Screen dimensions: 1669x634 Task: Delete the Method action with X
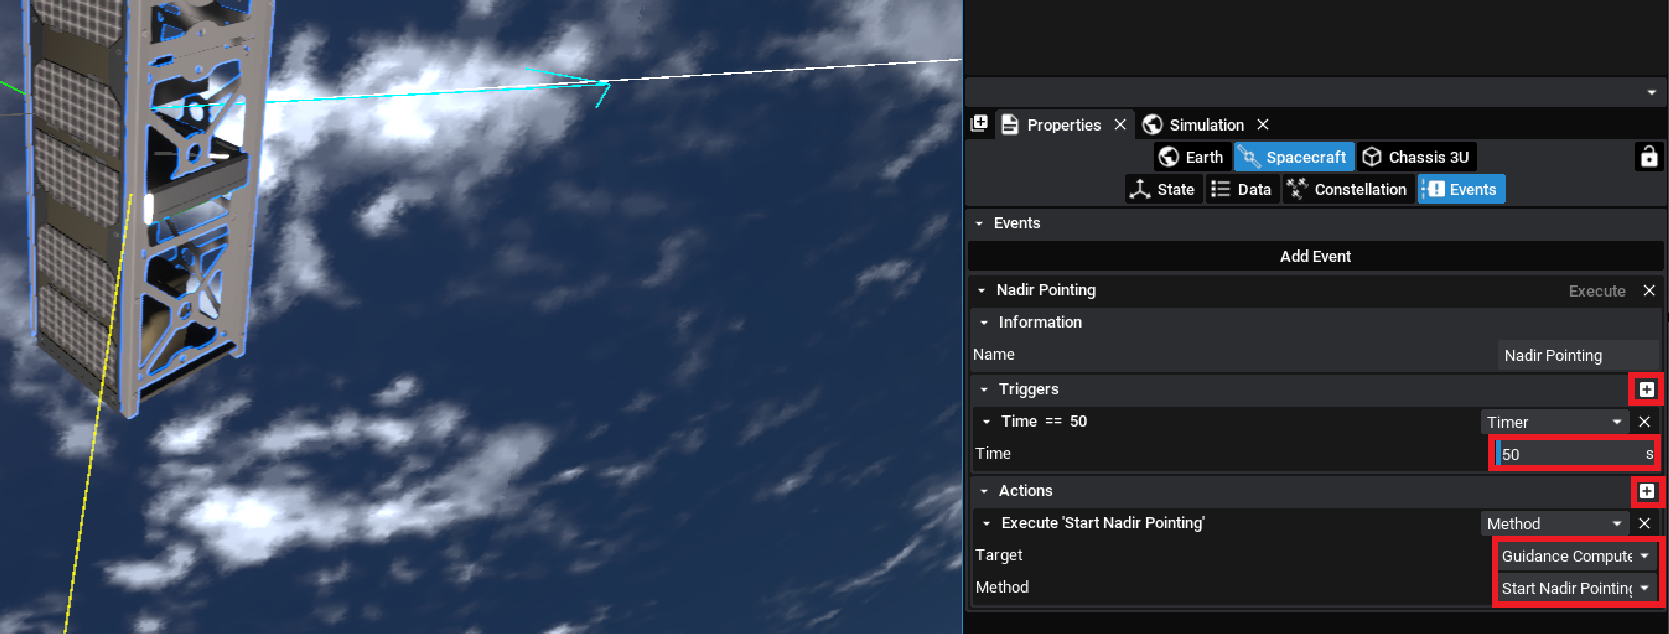pyautogui.click(x=1644, y=523)
